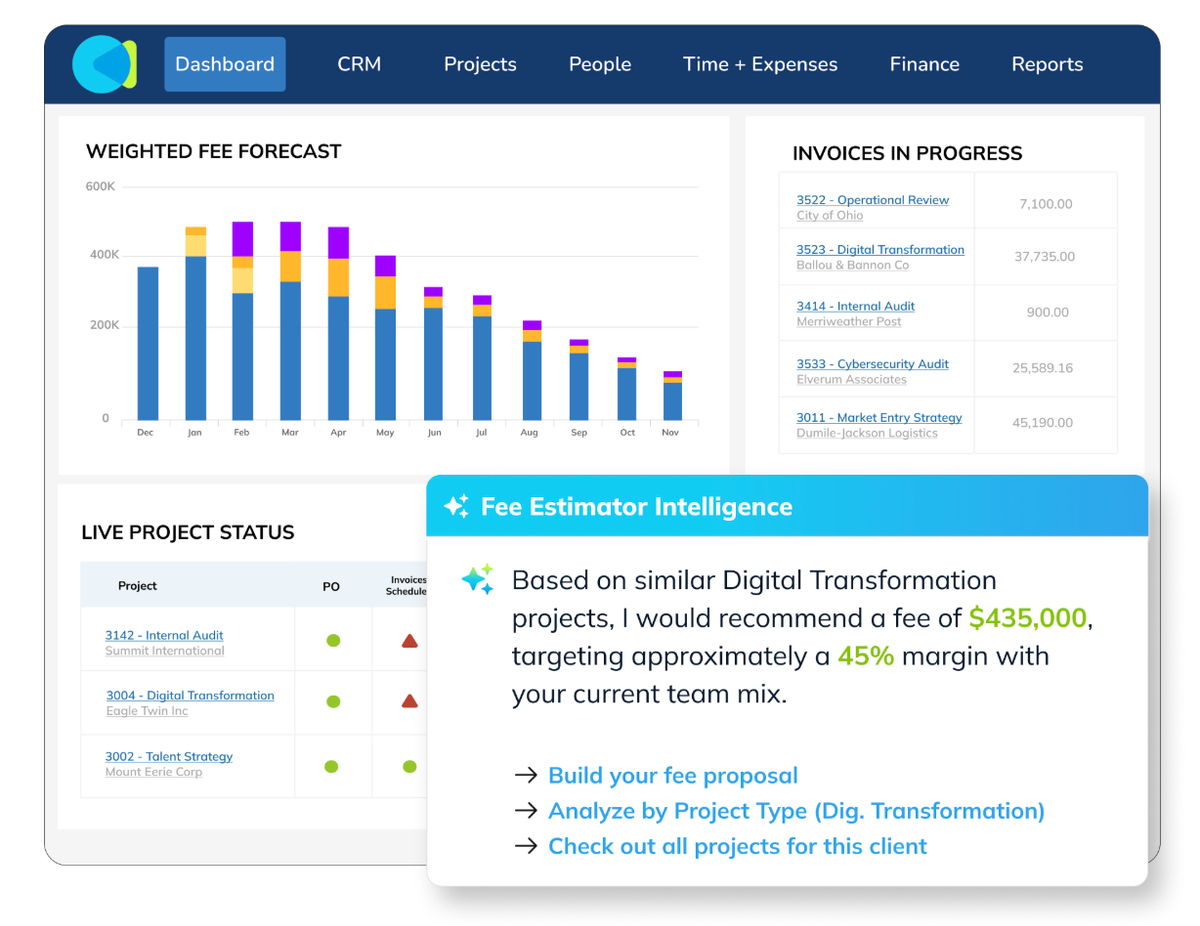Click the green PO dot for Digital Transformation

coord(333,702)
